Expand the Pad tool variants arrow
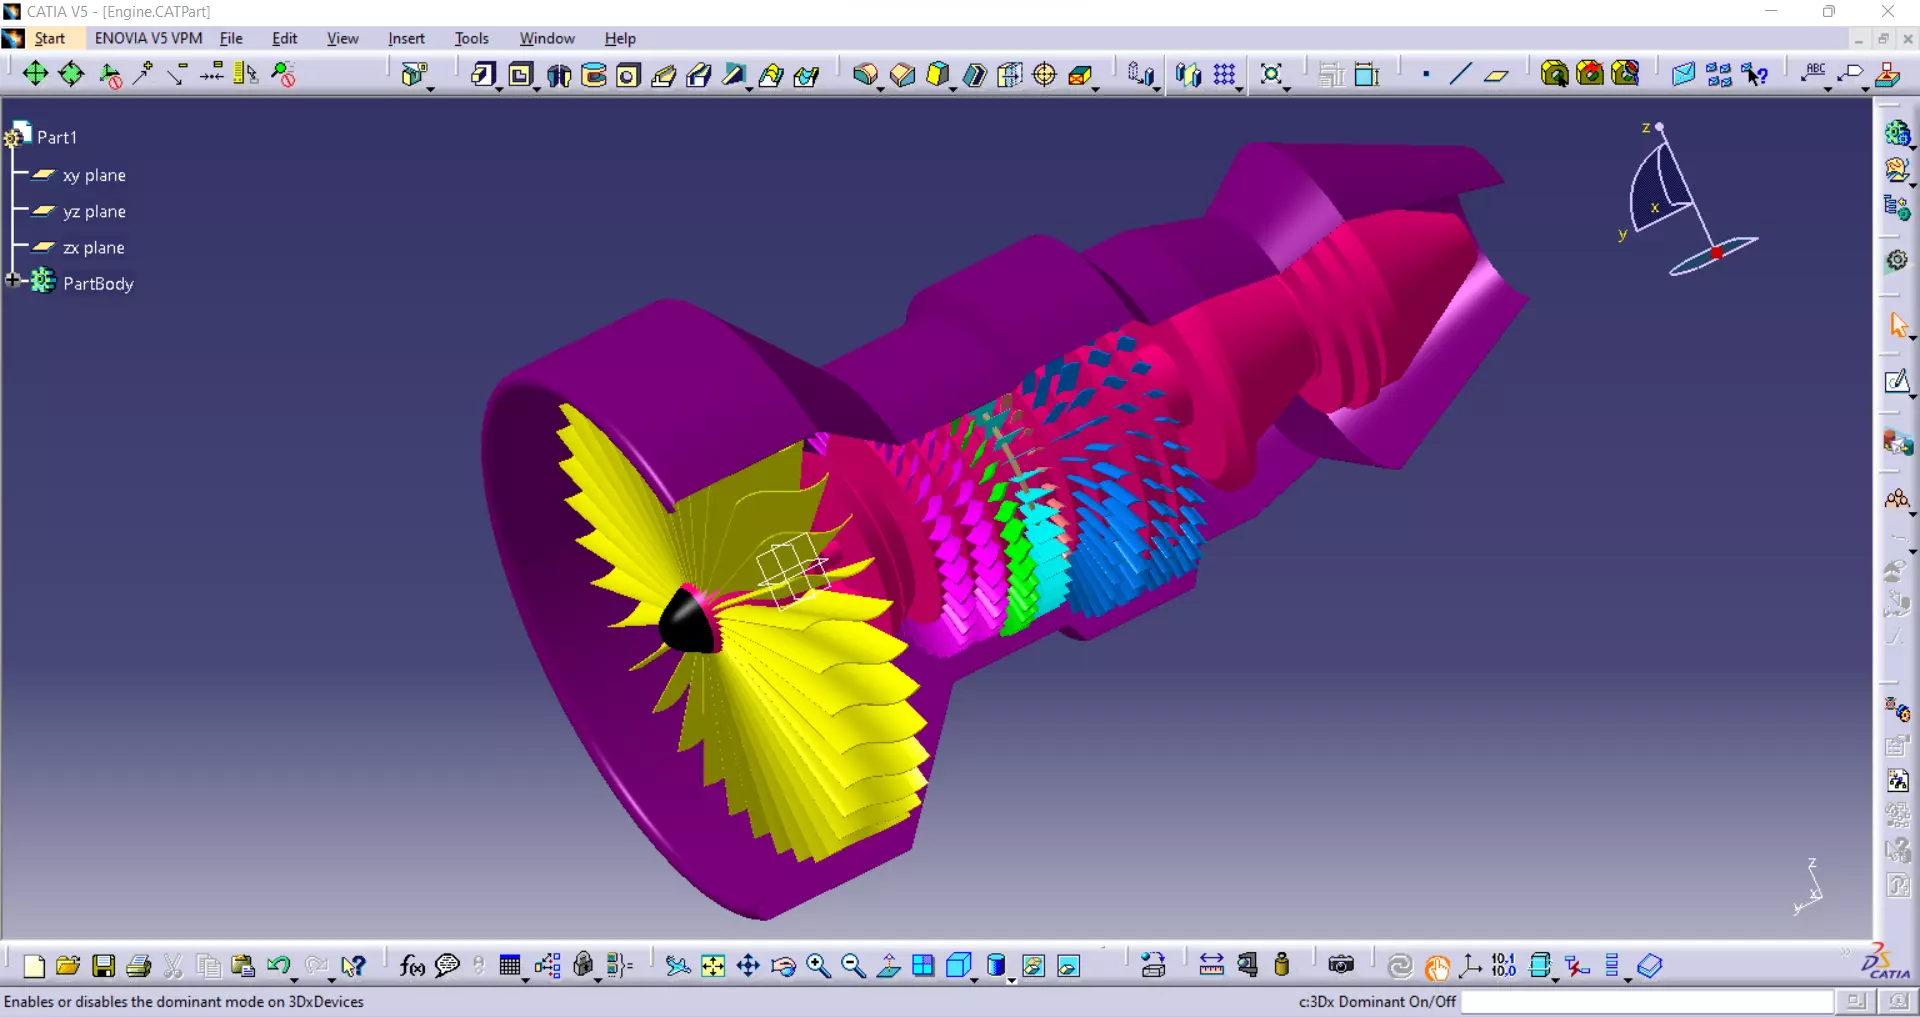 click(x=498, y=89)
